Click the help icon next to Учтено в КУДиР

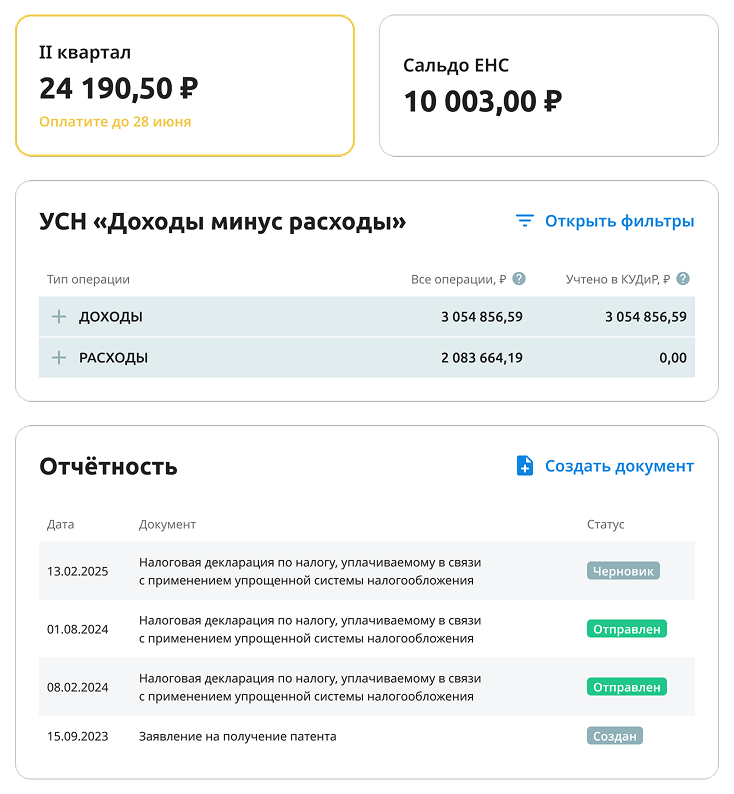point(683,280)
